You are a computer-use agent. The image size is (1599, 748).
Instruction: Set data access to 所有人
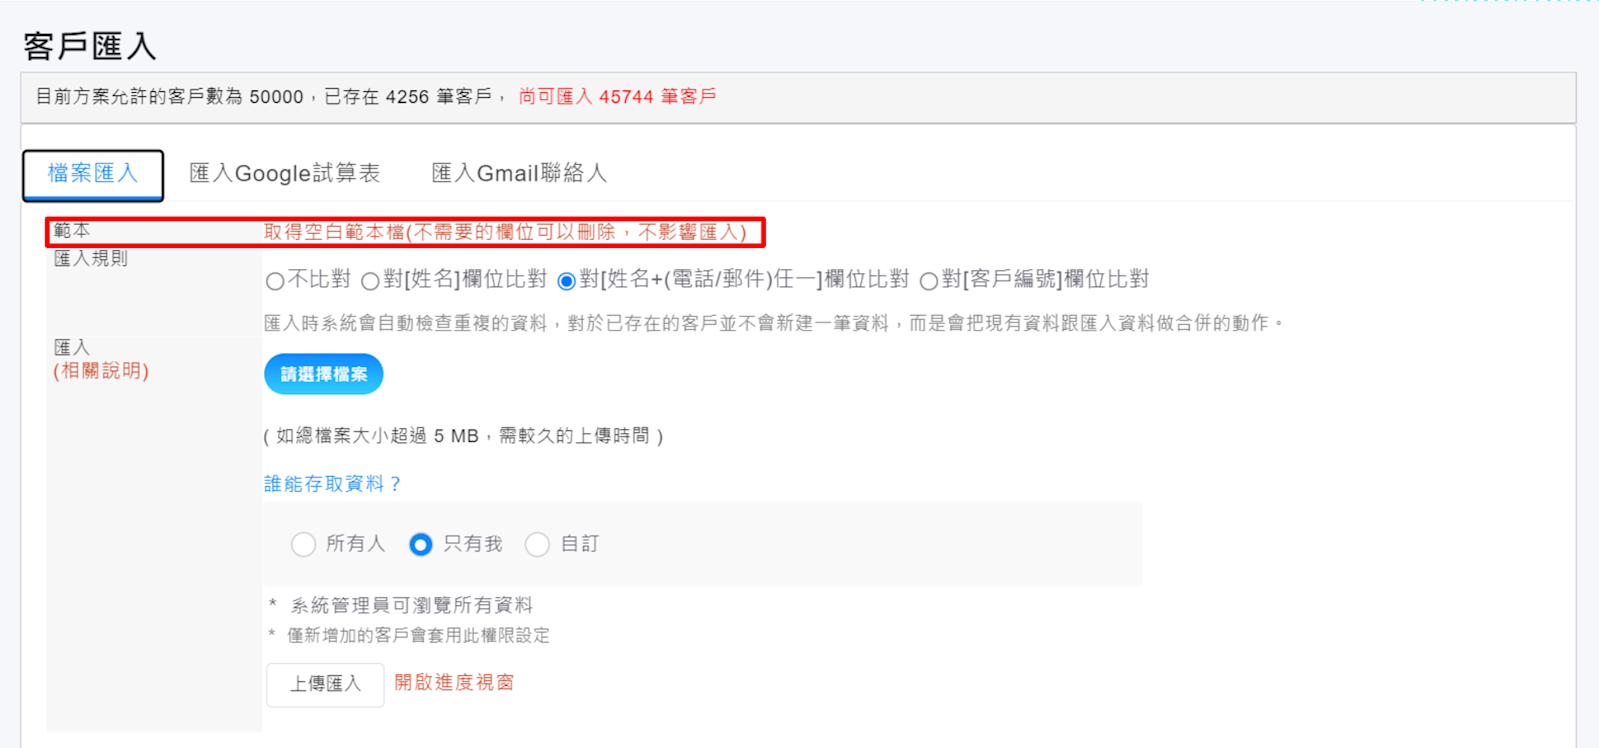pos(303,544)
